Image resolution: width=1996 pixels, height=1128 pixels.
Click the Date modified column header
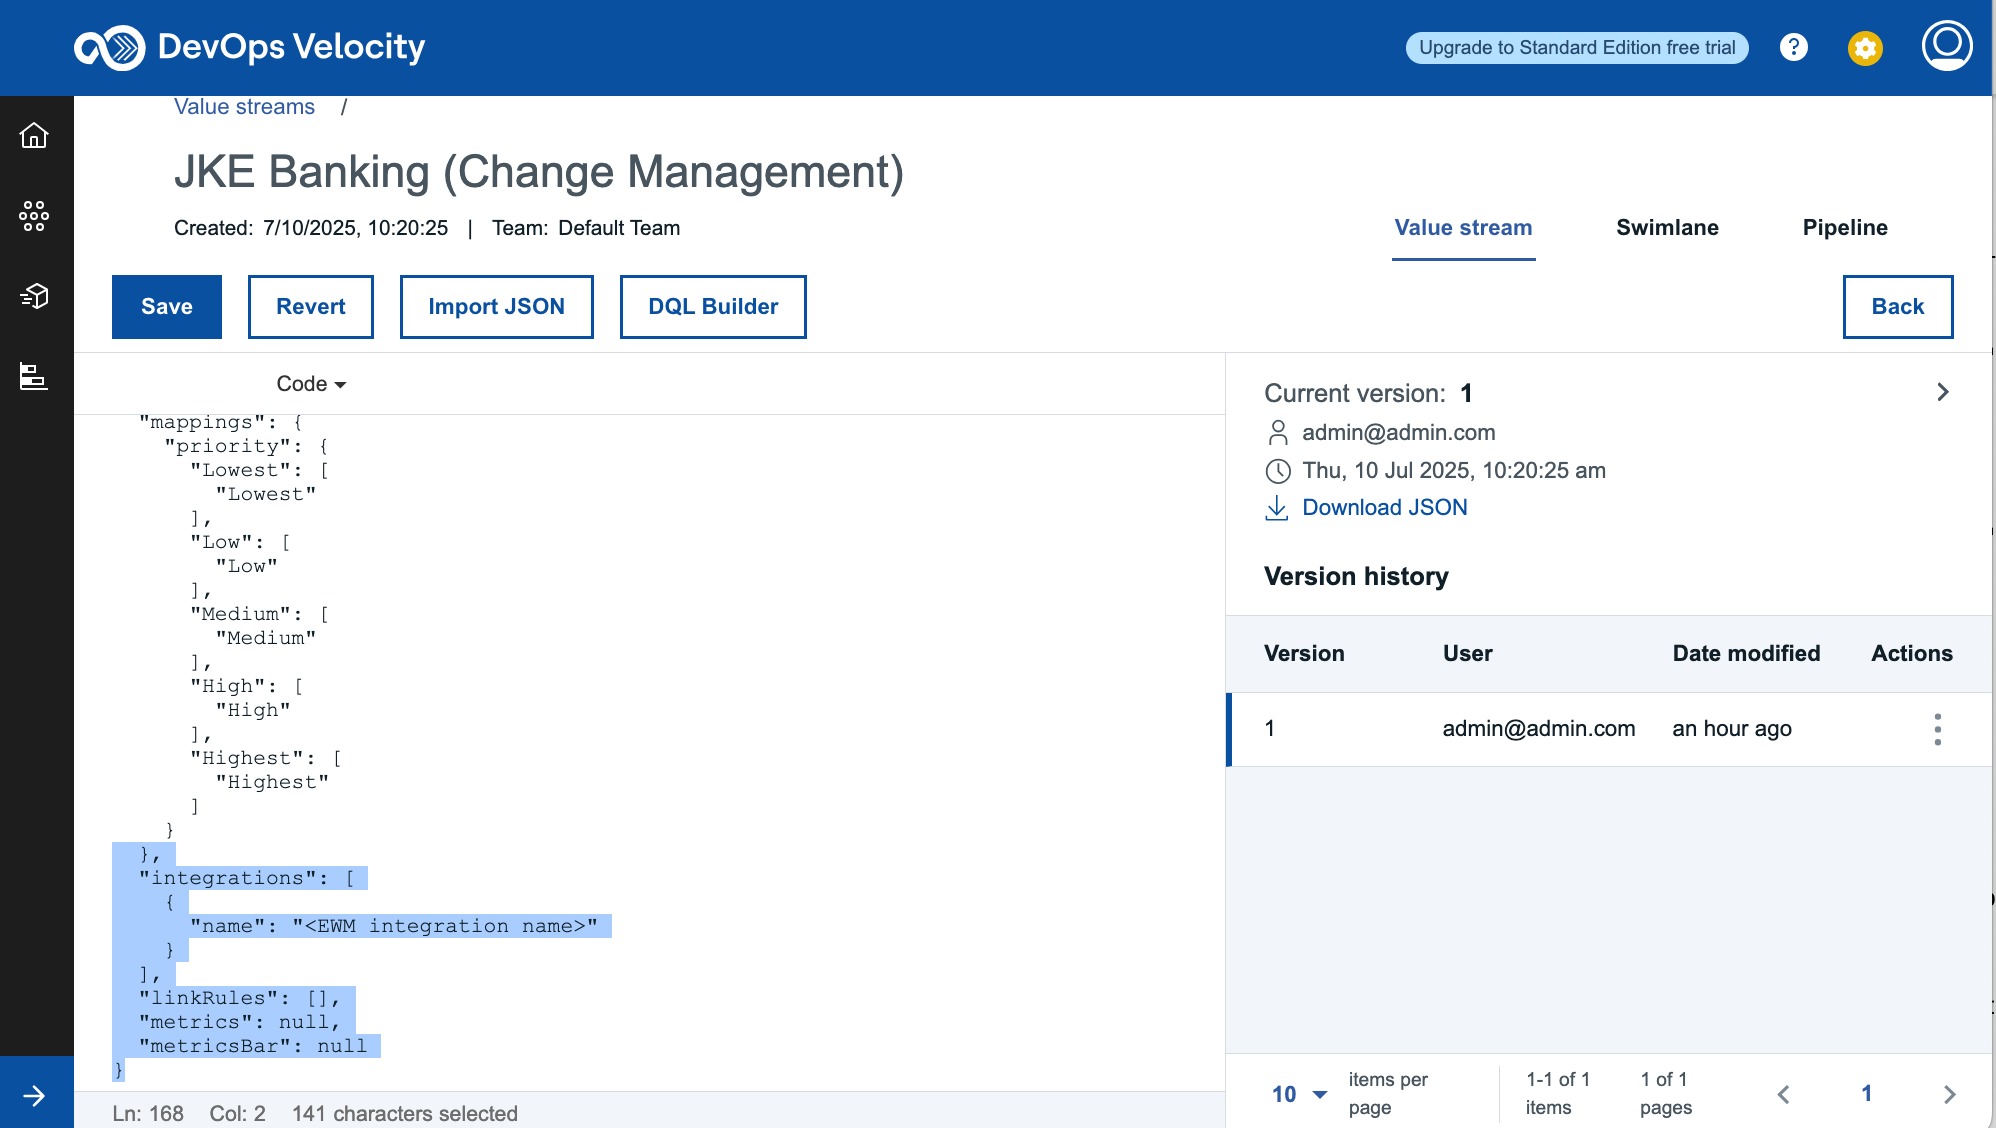(1746, 654)
